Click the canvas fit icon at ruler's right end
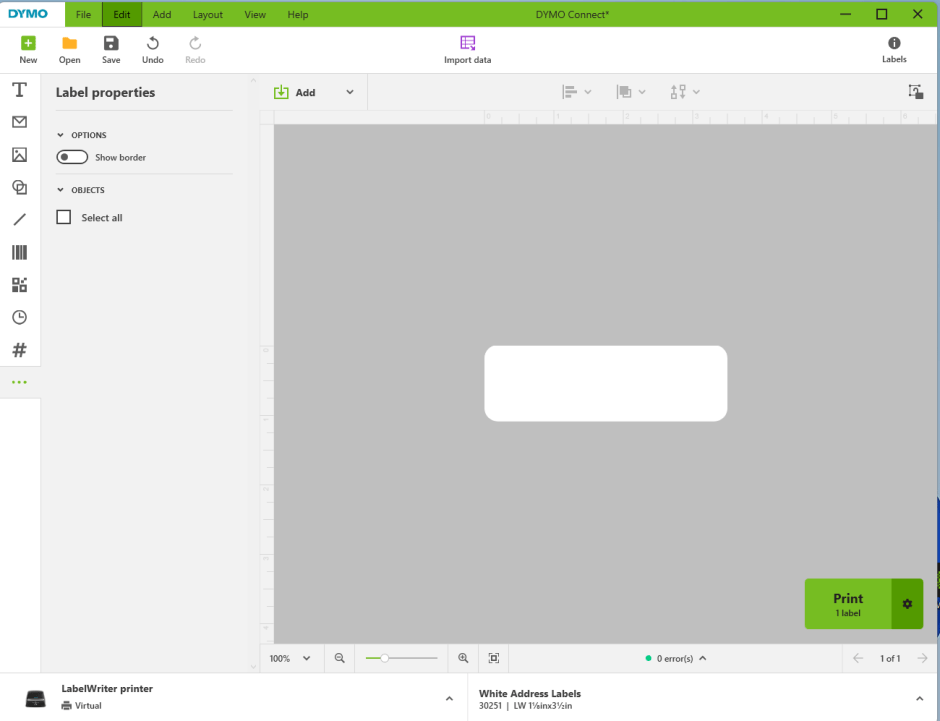940x721 pixels. 915,92
